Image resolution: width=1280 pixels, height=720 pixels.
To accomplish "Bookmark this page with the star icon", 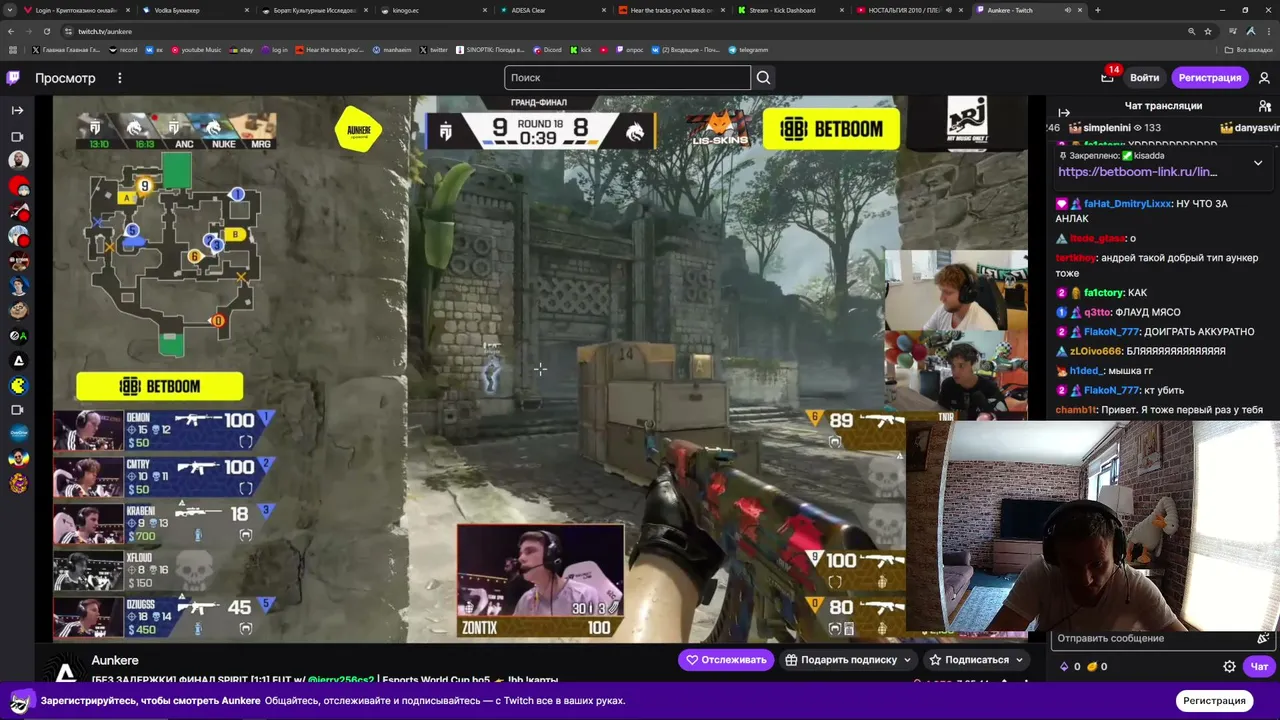I will [x=1209, y=31].
